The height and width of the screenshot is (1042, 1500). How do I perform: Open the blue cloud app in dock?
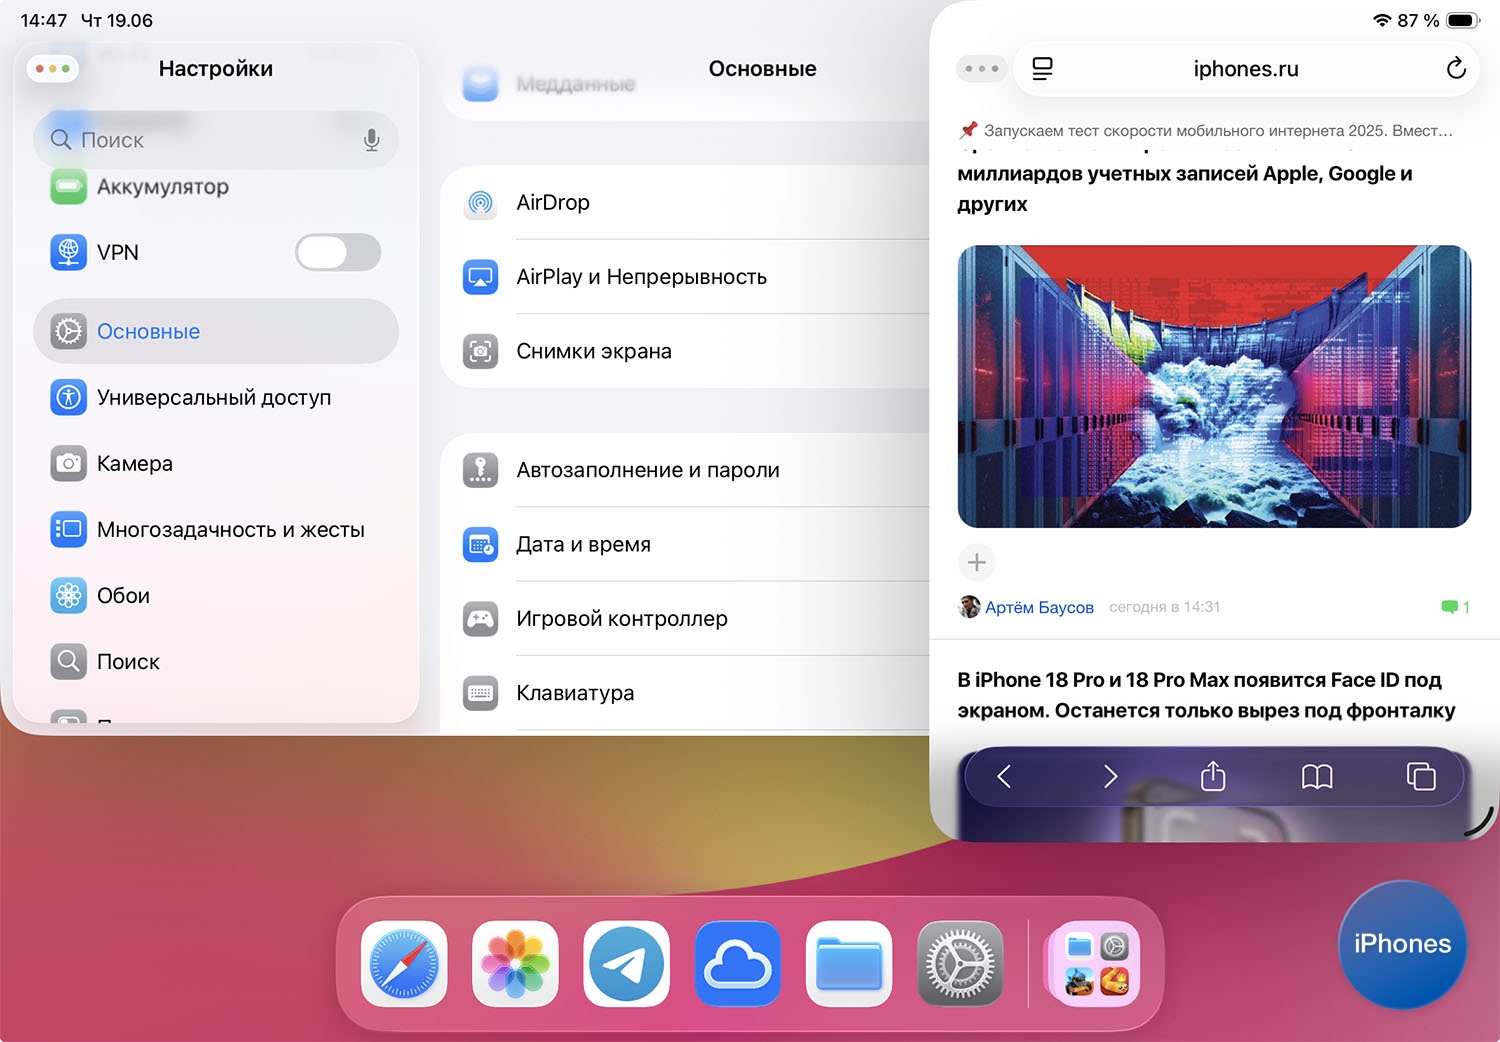pos(738,964)
